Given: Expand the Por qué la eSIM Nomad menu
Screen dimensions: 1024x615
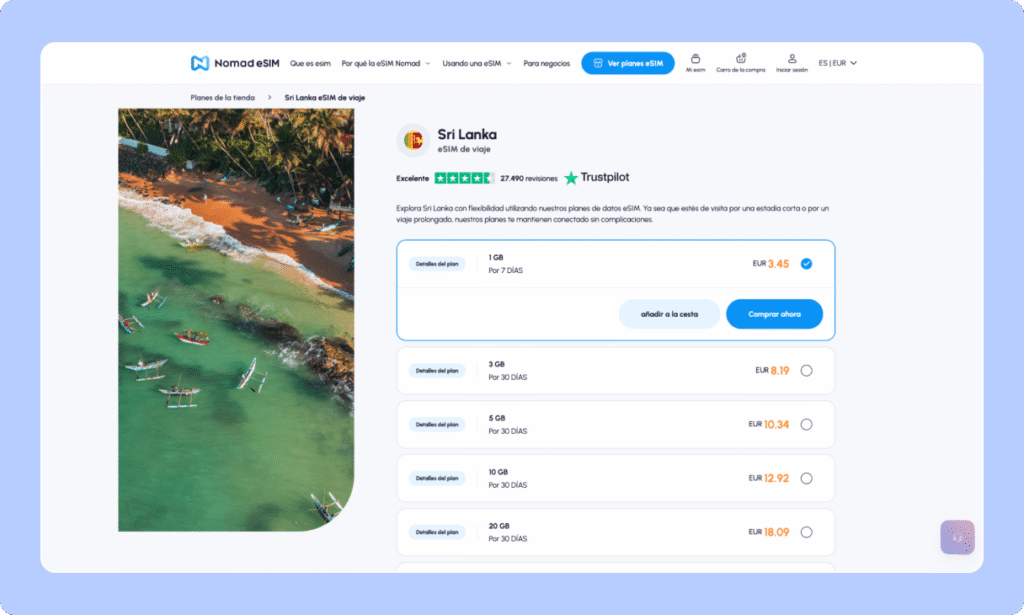Looking at the screenshot, I should [385, 63].
